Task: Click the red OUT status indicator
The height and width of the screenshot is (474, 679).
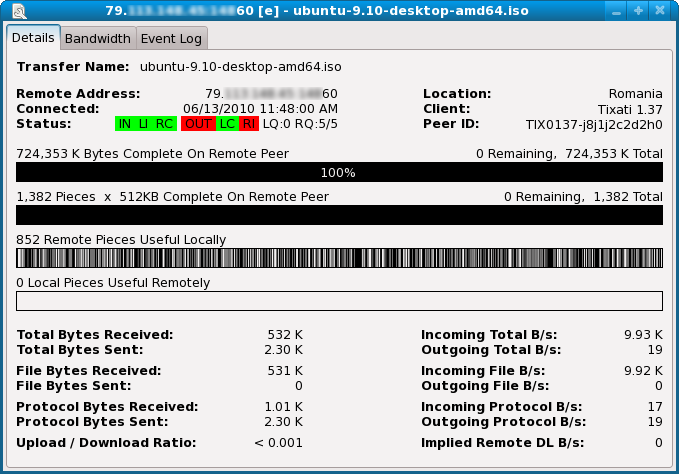Action: coord(198,124)
